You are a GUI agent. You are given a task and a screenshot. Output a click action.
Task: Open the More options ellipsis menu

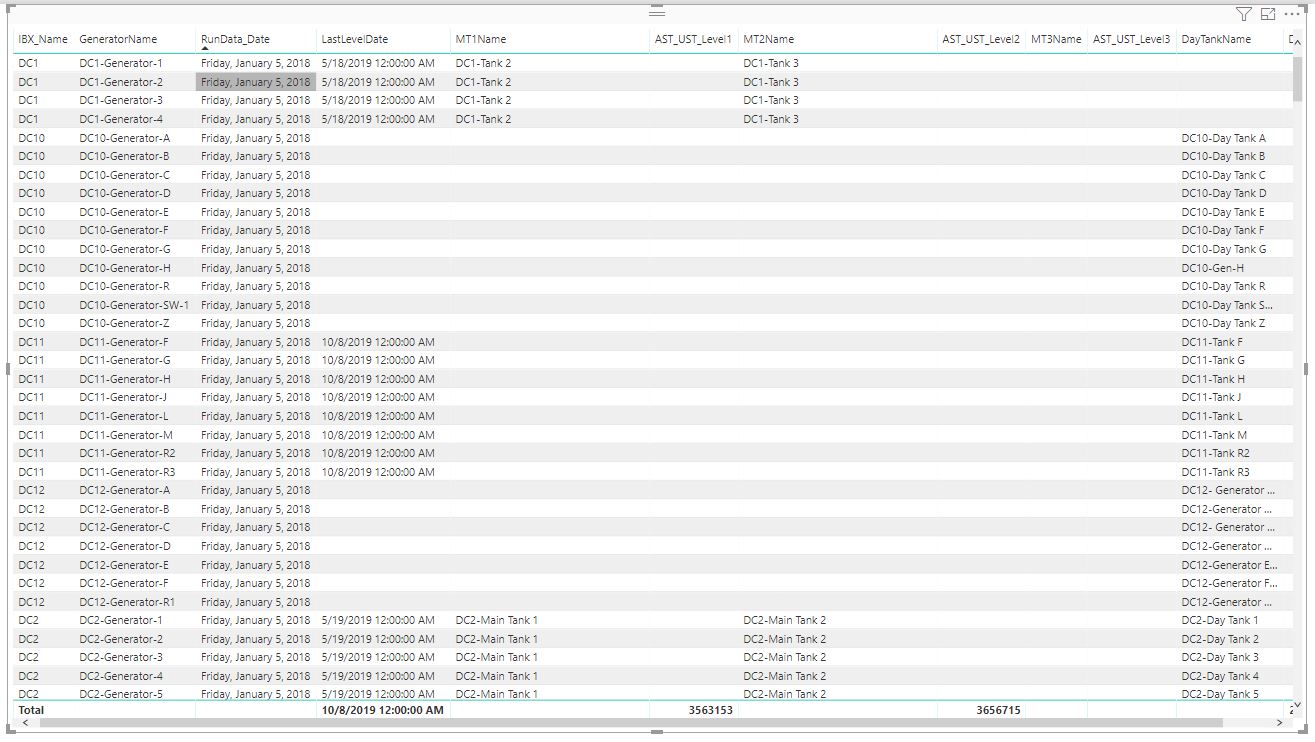click(x=1291, y=14)
